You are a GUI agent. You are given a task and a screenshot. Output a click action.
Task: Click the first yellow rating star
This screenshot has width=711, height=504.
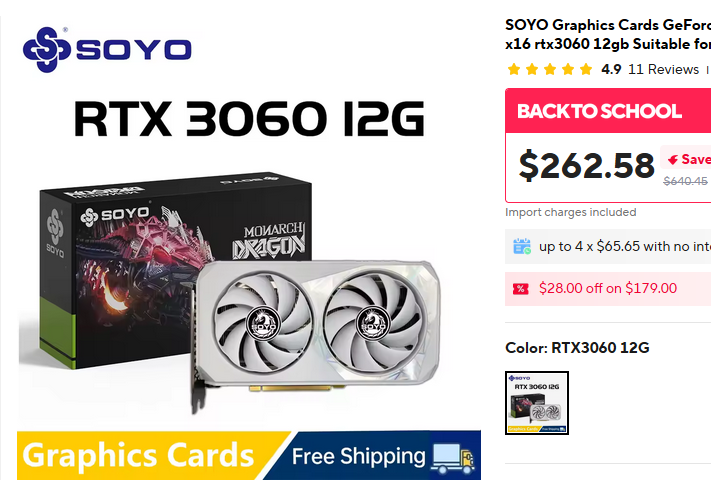[x=514, y=69]
